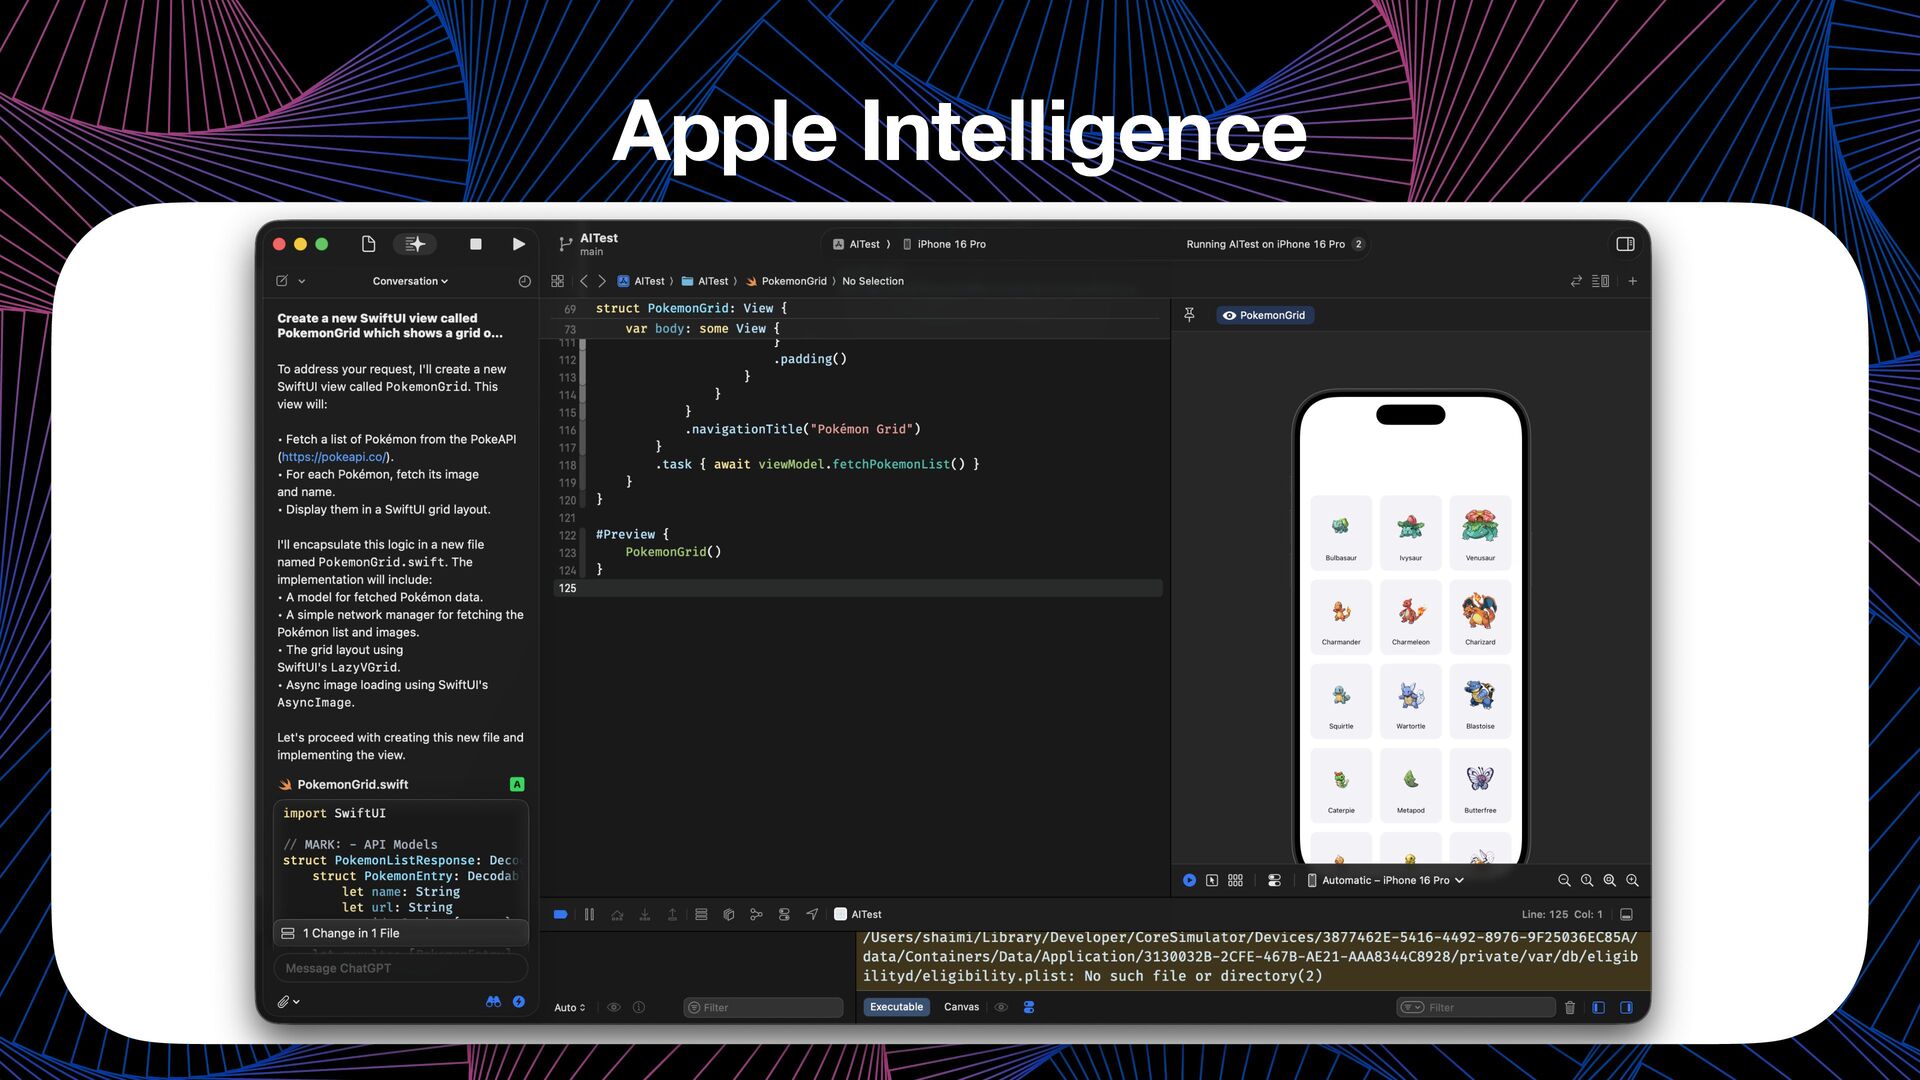The width and height of the screenshot is (1920, 1080).
Task: Click the variables Filter field
Action: (x=764, y=1007)
